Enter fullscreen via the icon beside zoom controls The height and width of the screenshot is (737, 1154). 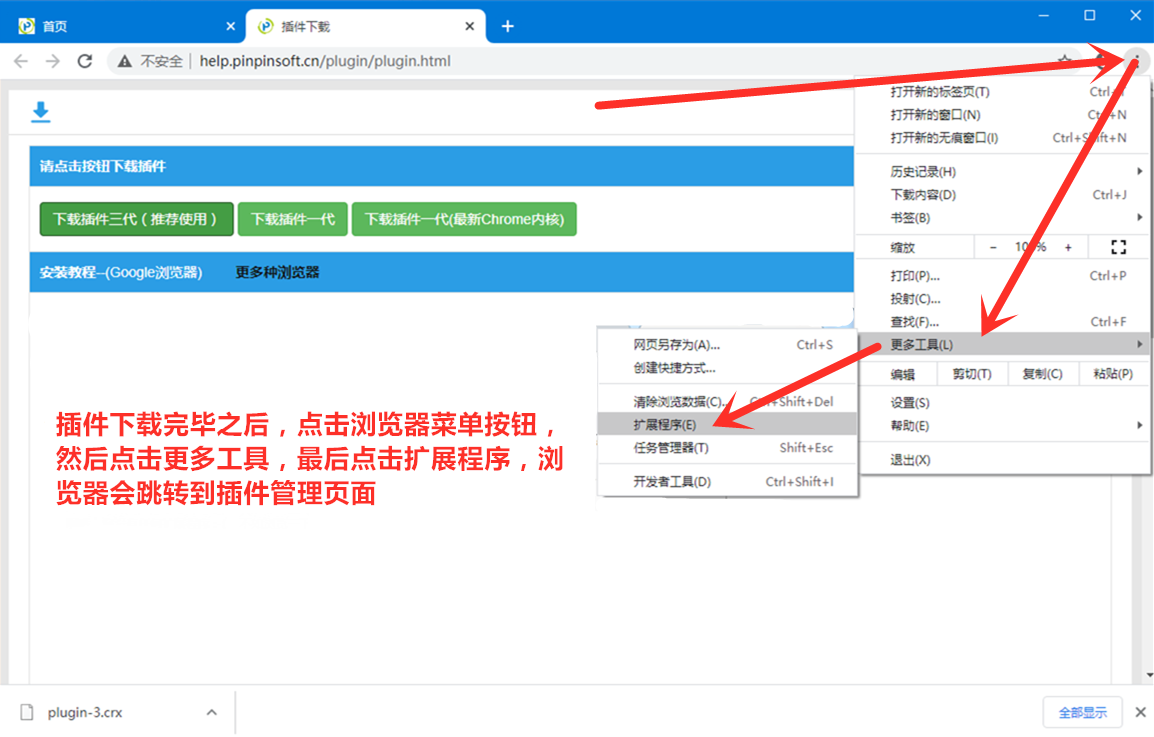[x=1117, y=246]
